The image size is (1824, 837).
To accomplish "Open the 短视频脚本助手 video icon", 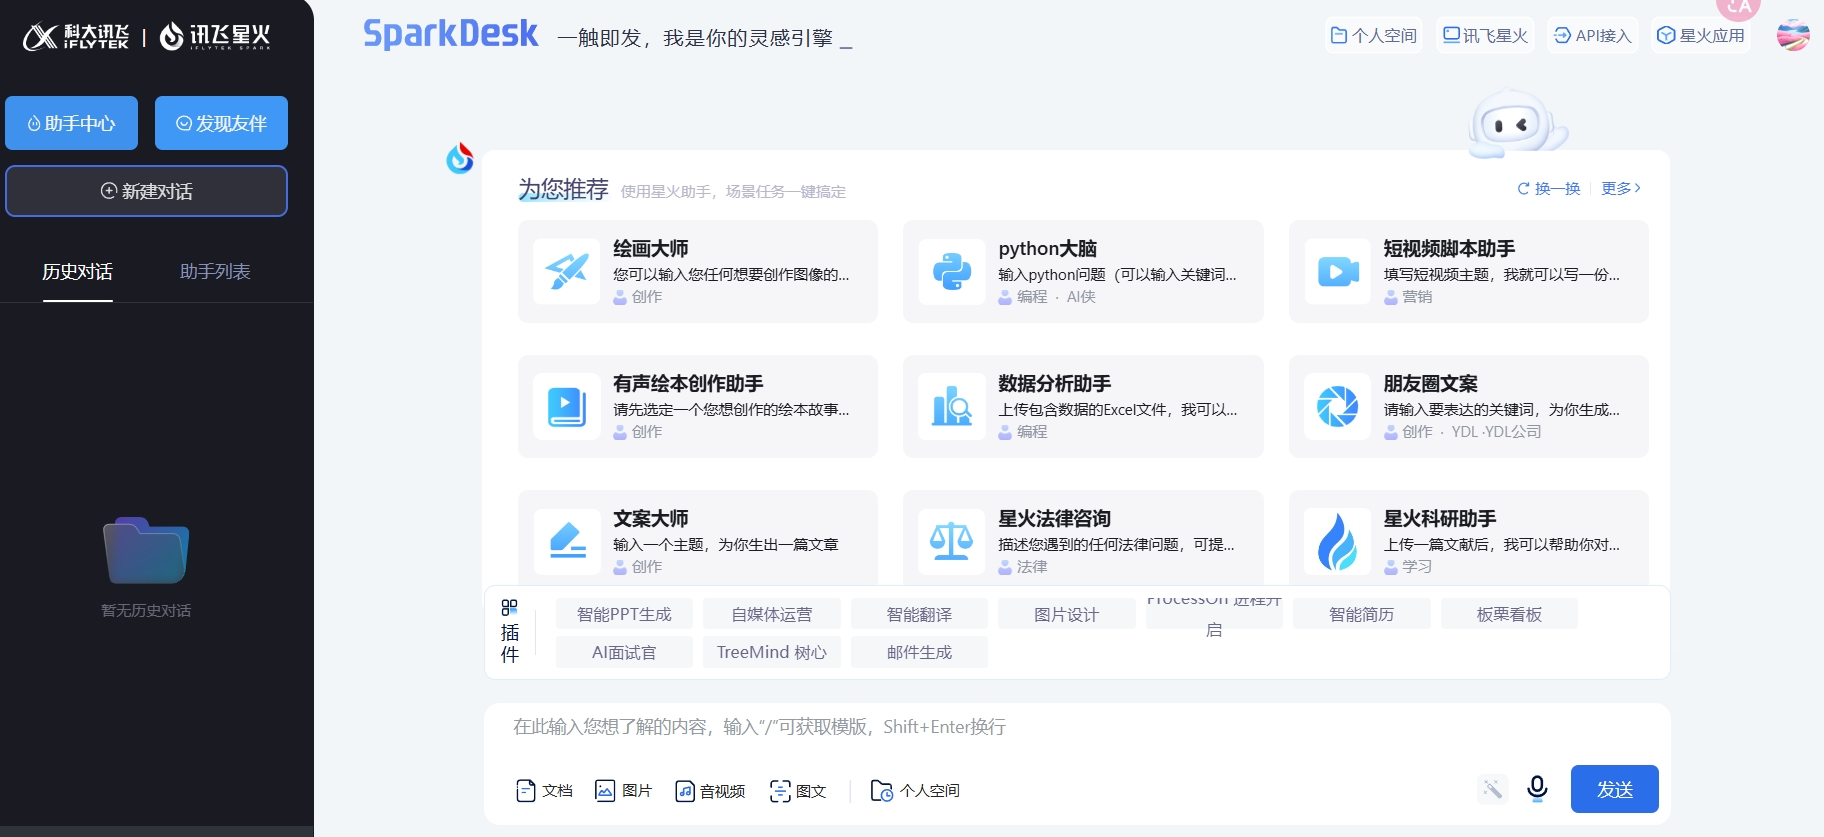I will [x=1337, y=271].
